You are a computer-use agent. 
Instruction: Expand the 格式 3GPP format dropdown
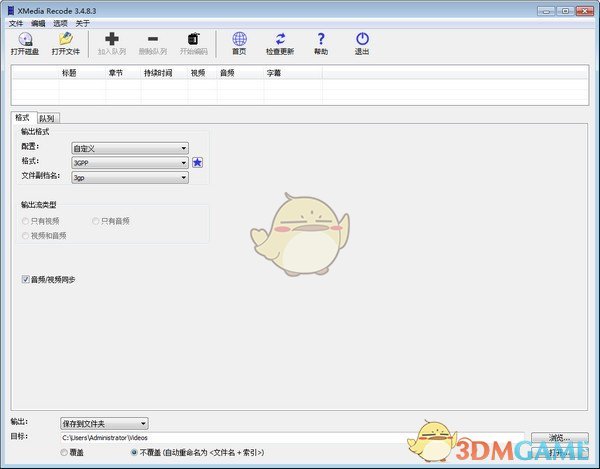[130, 163]
